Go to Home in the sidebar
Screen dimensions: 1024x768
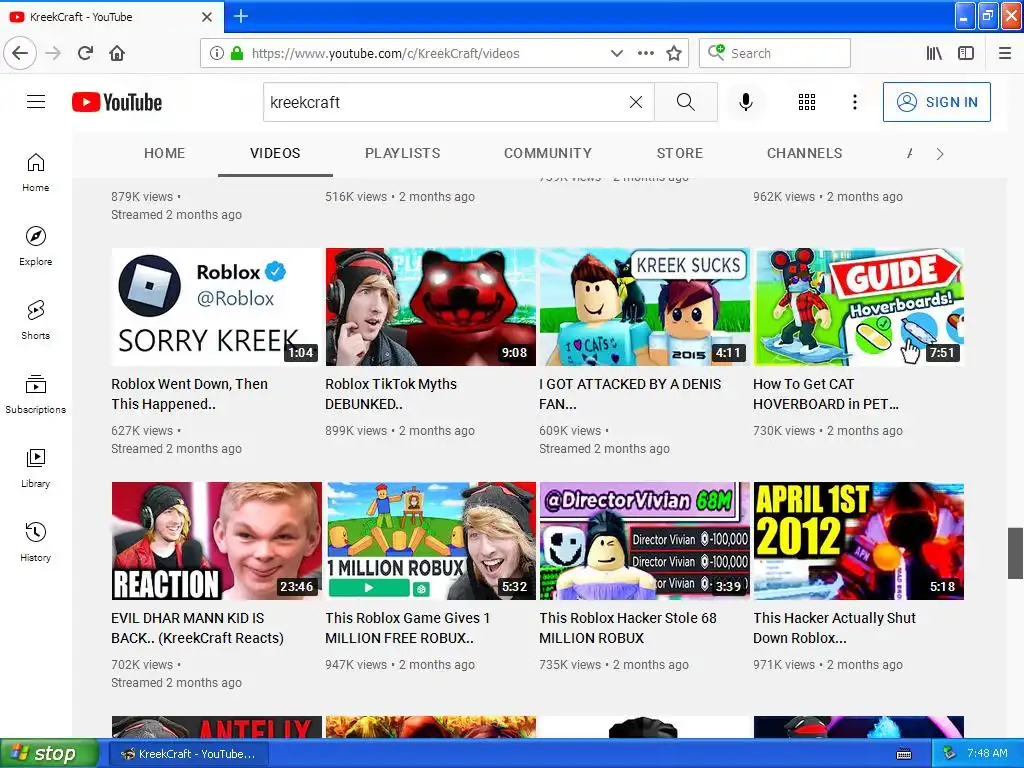click(36, 173)
